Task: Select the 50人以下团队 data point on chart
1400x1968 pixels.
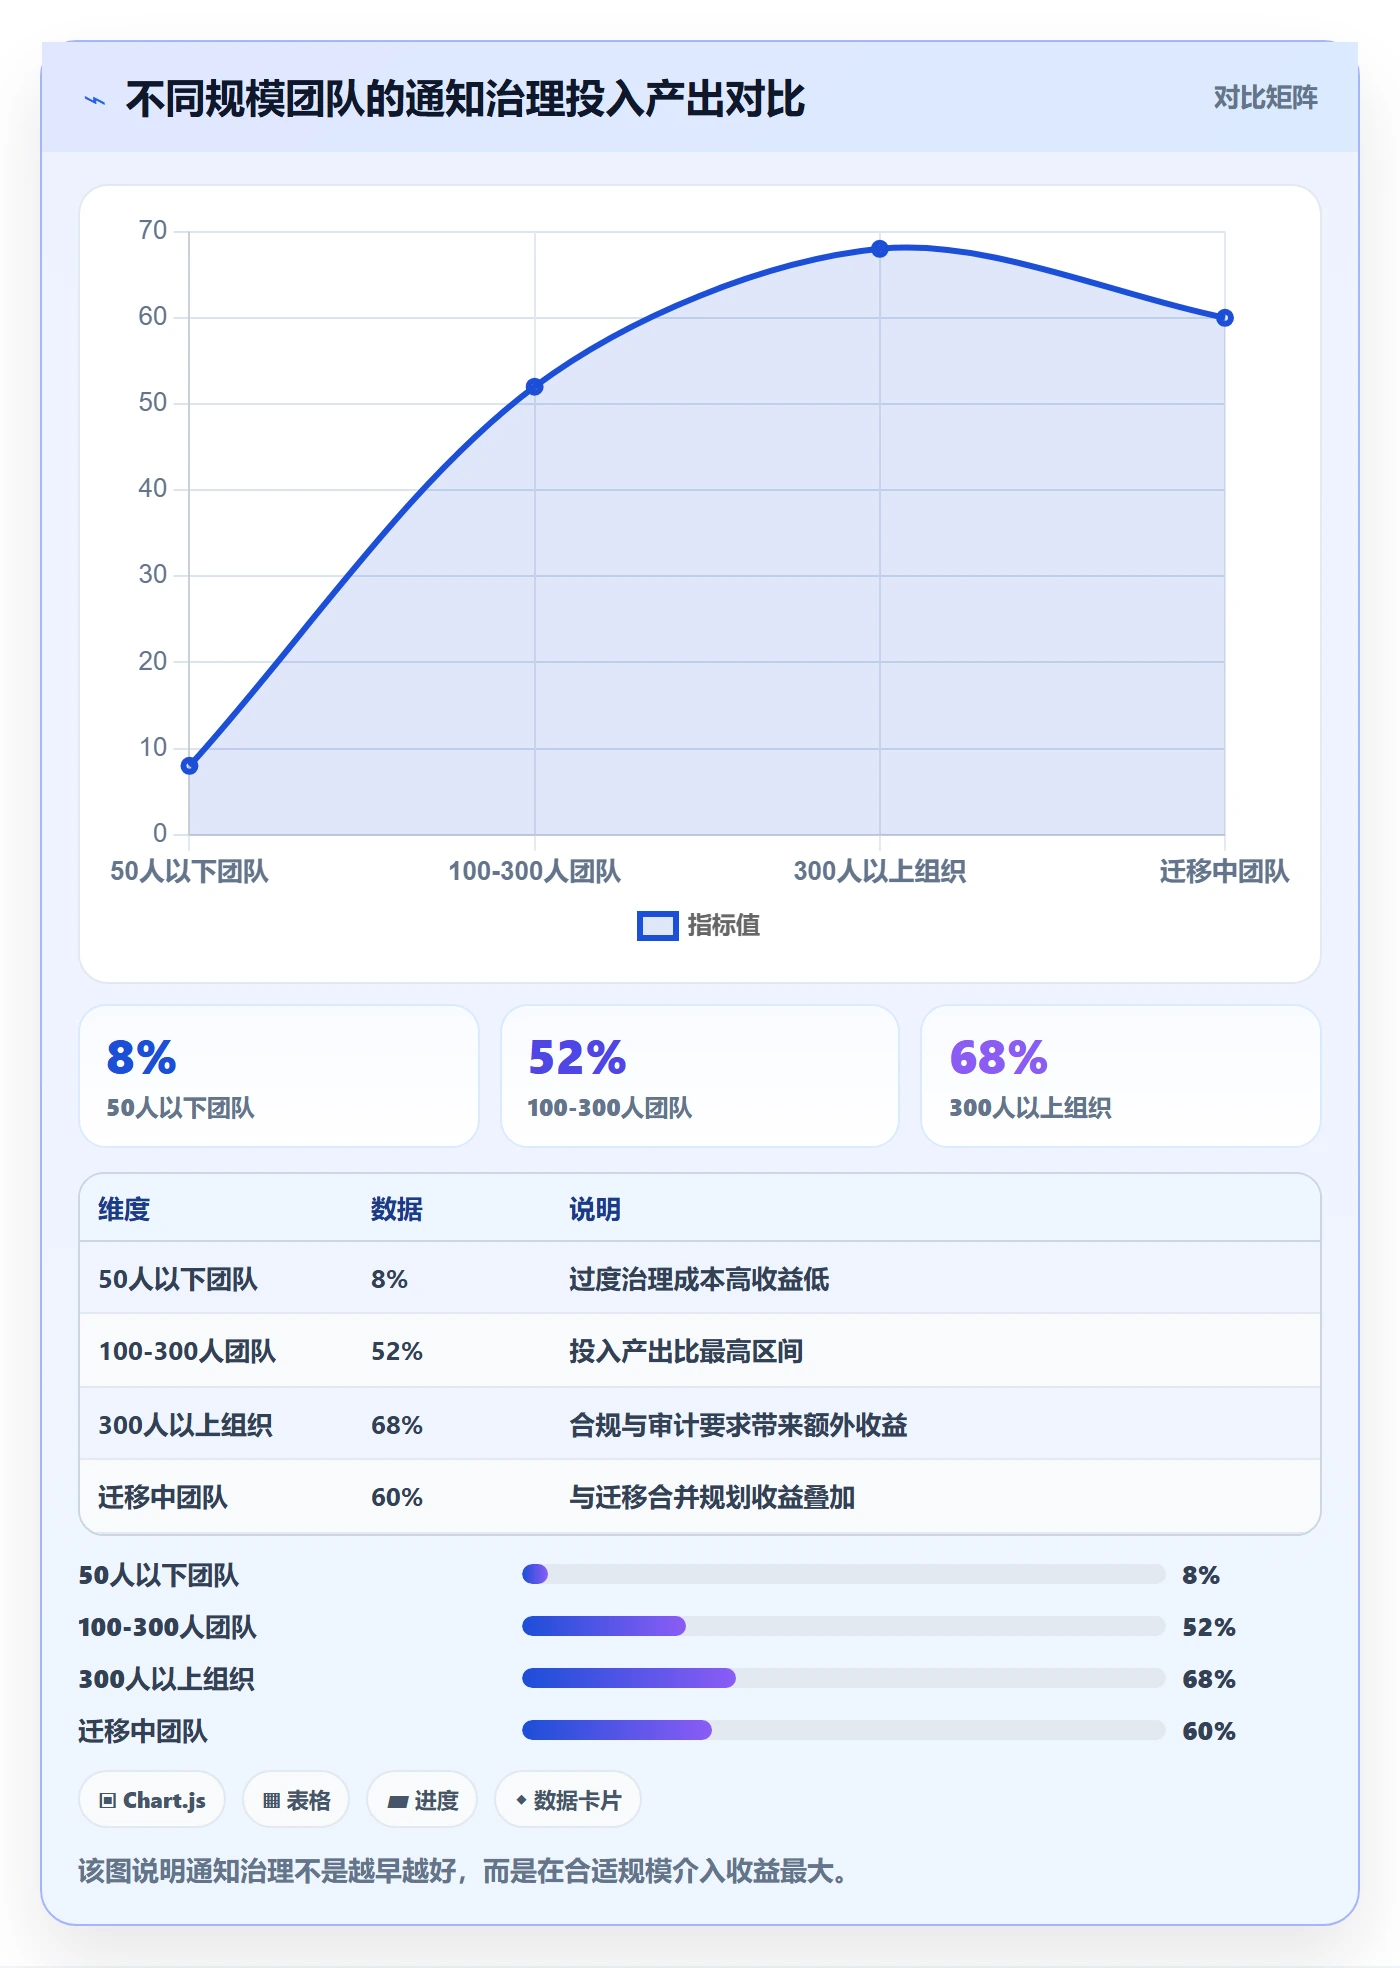Action: click(189, 766)
